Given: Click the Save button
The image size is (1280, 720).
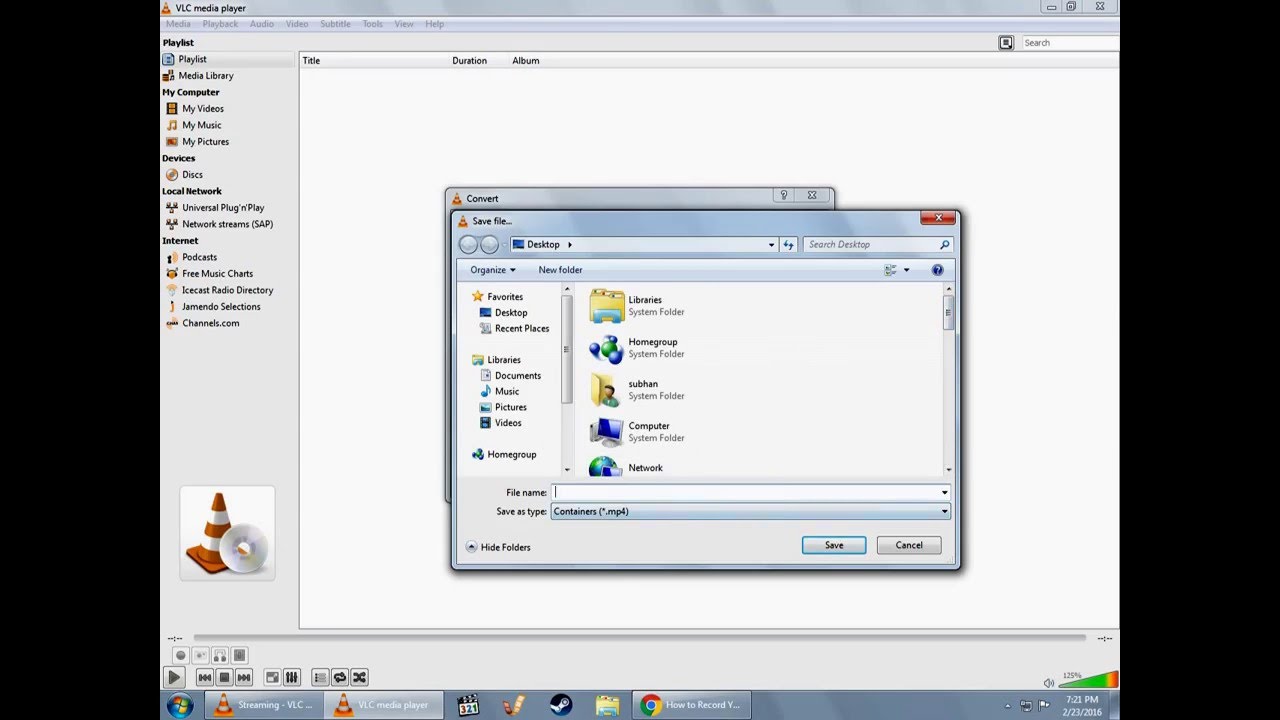Looking at the screenshot, I should pyautogui.click(x=834, y=545).
